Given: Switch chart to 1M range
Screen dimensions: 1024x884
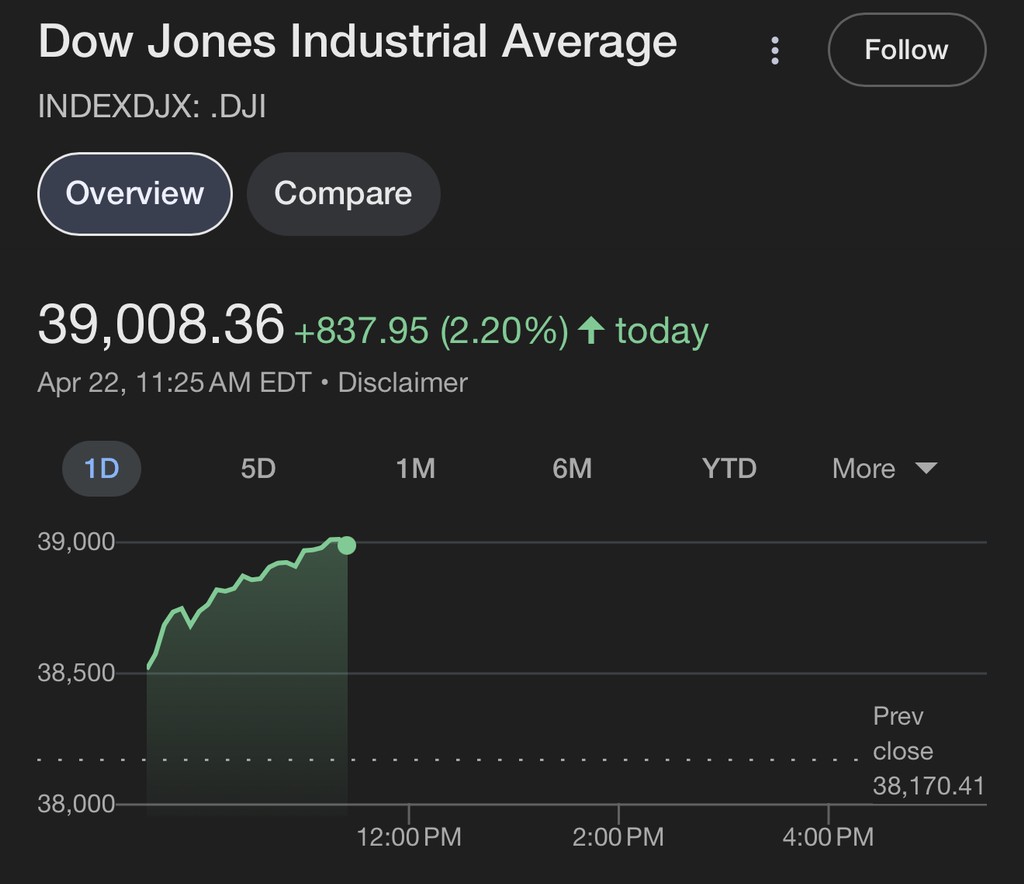Looking at the screenshot, I should click(x=415, y=468).
